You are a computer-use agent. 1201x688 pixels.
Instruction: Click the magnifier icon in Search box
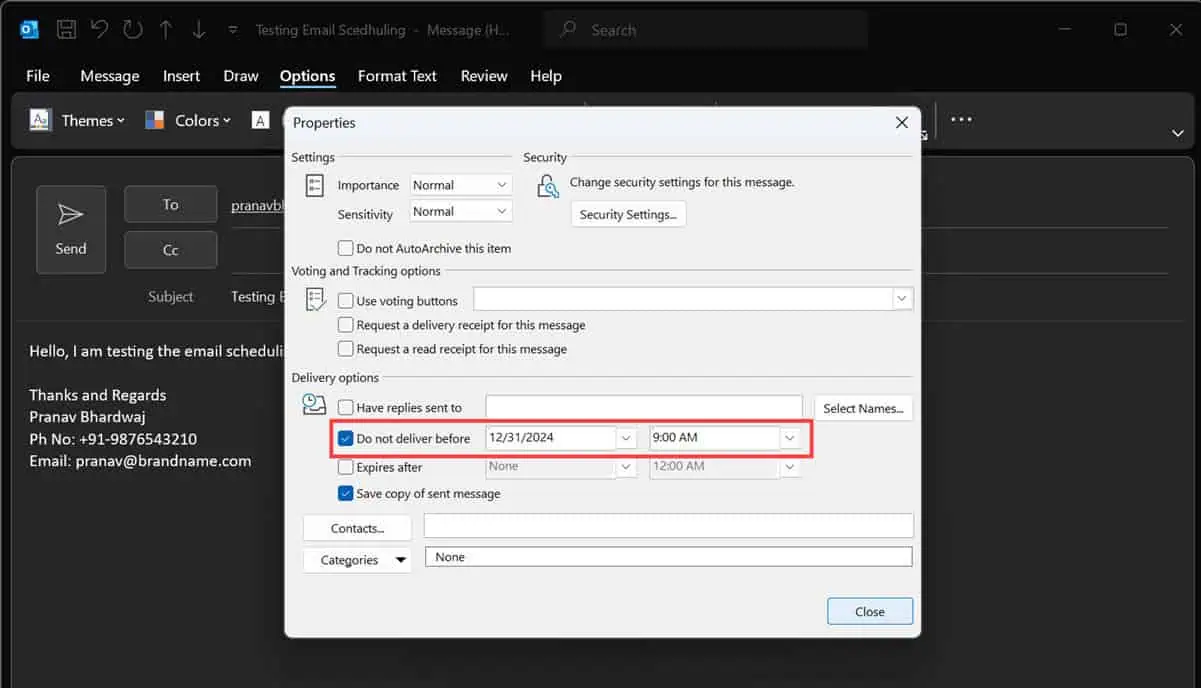568,30
